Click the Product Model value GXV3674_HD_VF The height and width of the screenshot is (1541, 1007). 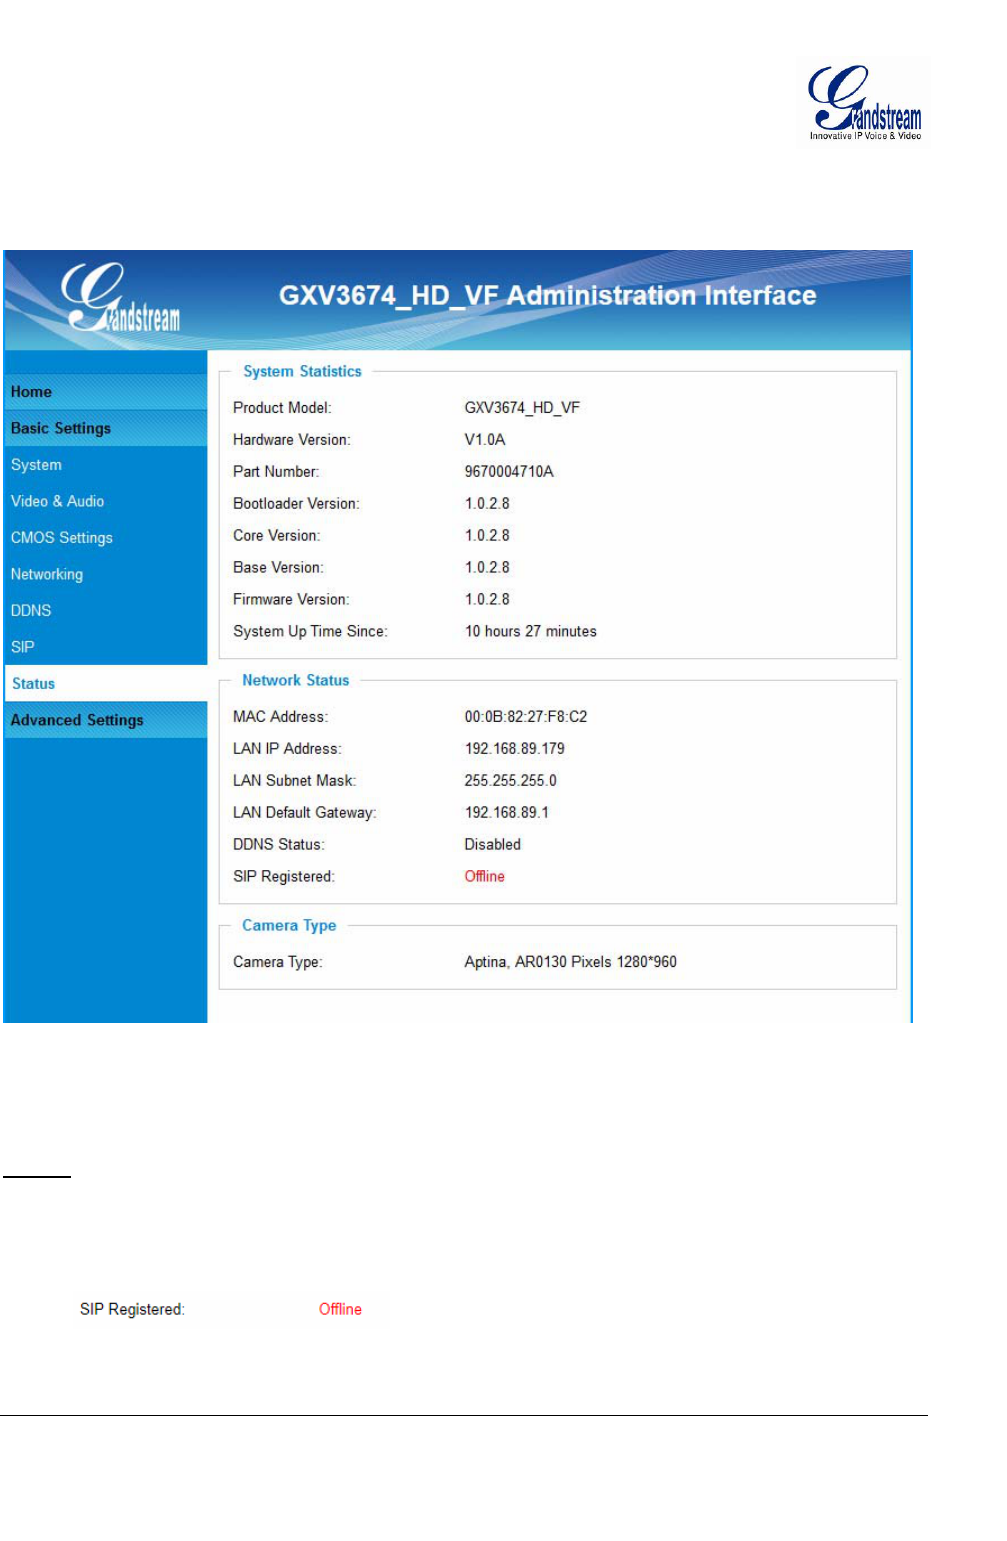(522, 408)
